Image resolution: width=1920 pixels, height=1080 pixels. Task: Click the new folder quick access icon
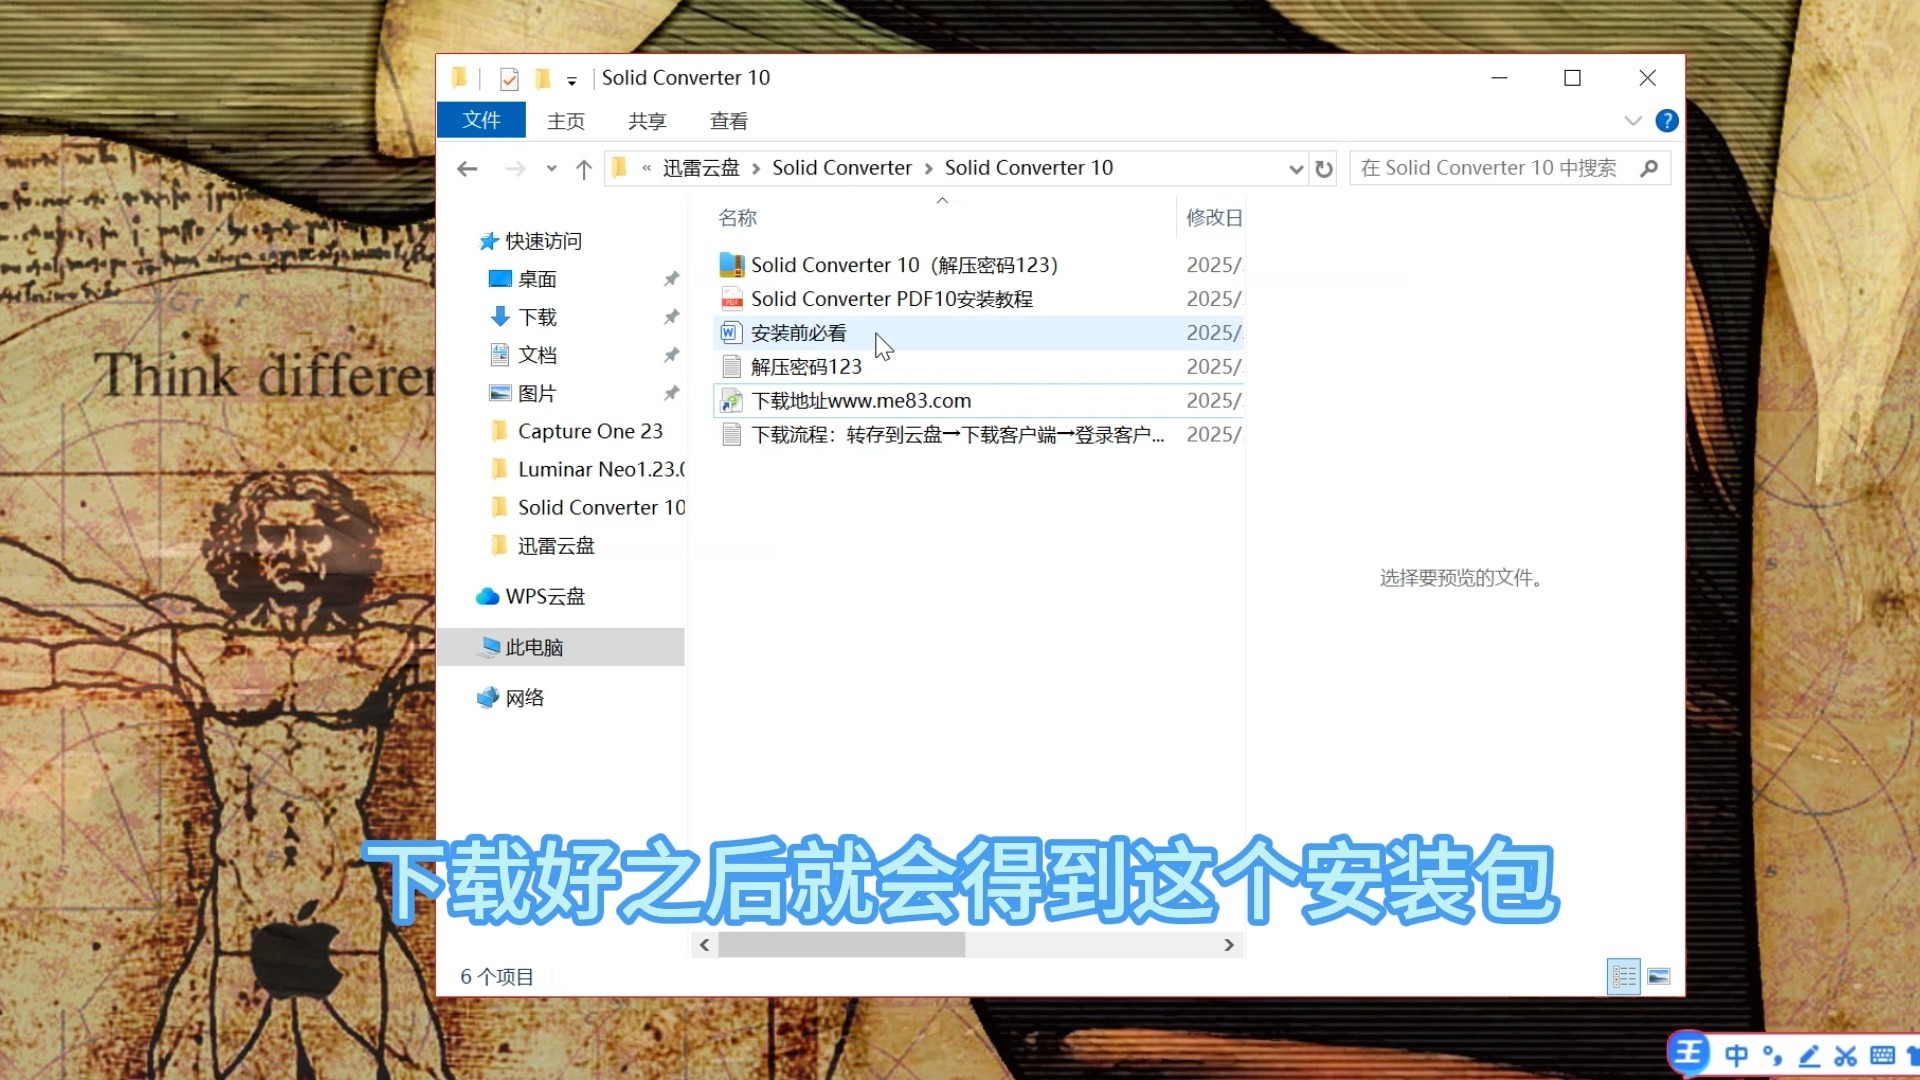(x=542, y=78)
